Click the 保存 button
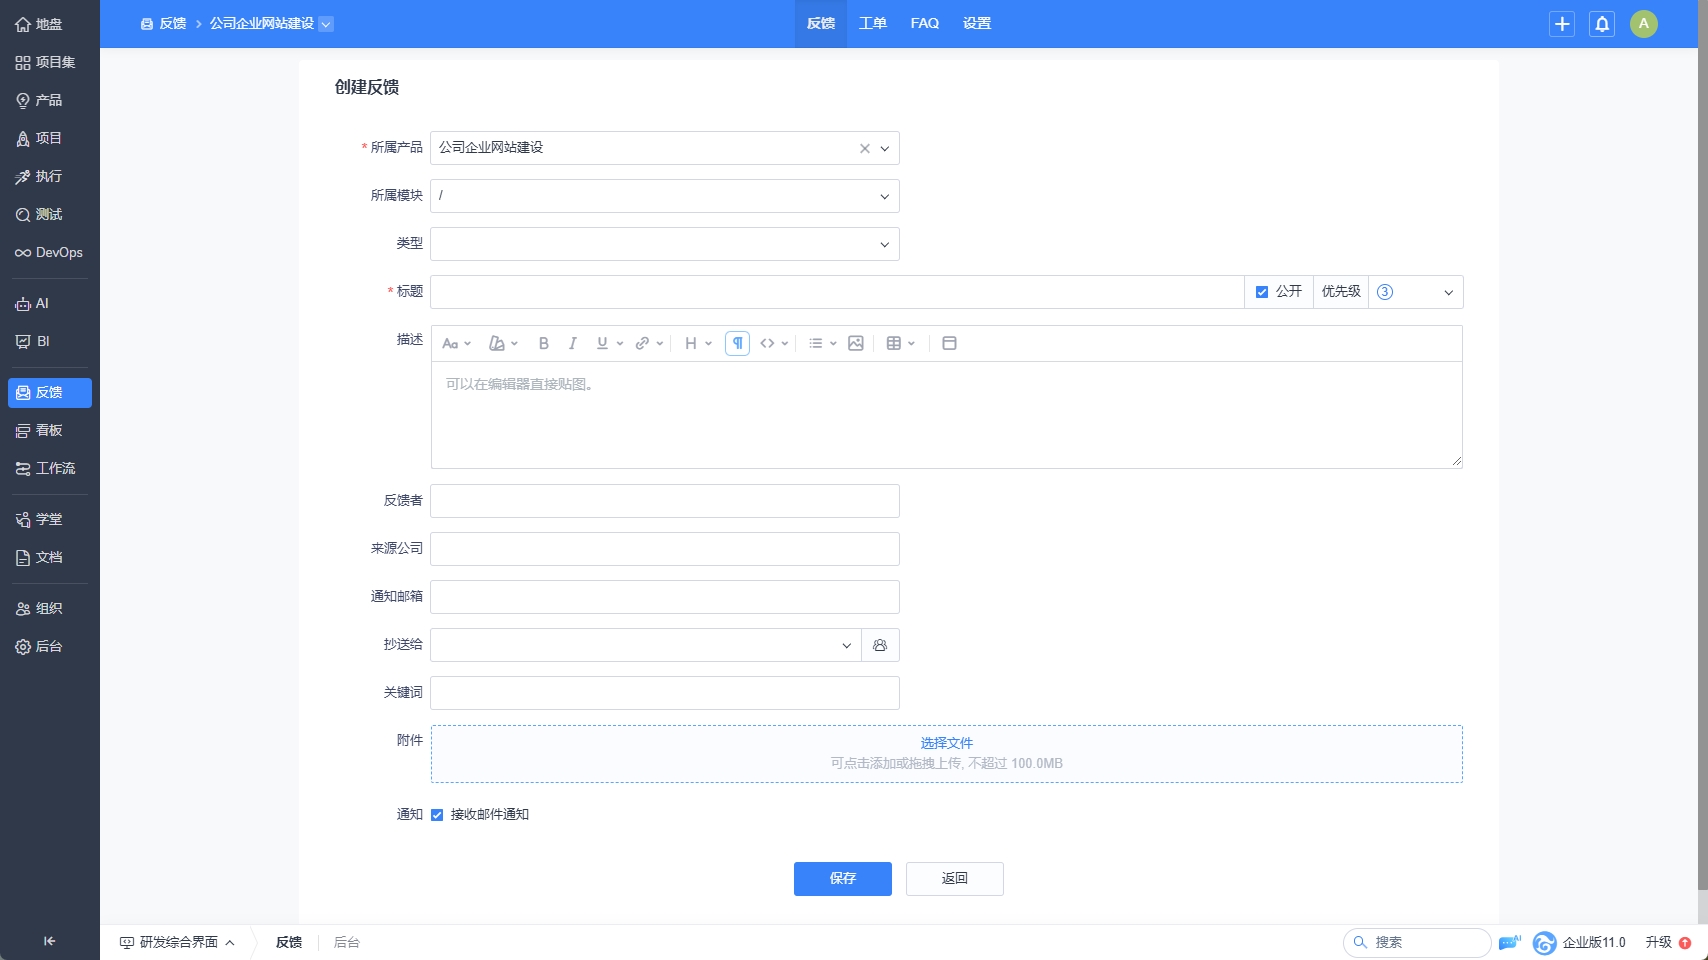This screenshot has height=960, width=1708. click(843, 879)
